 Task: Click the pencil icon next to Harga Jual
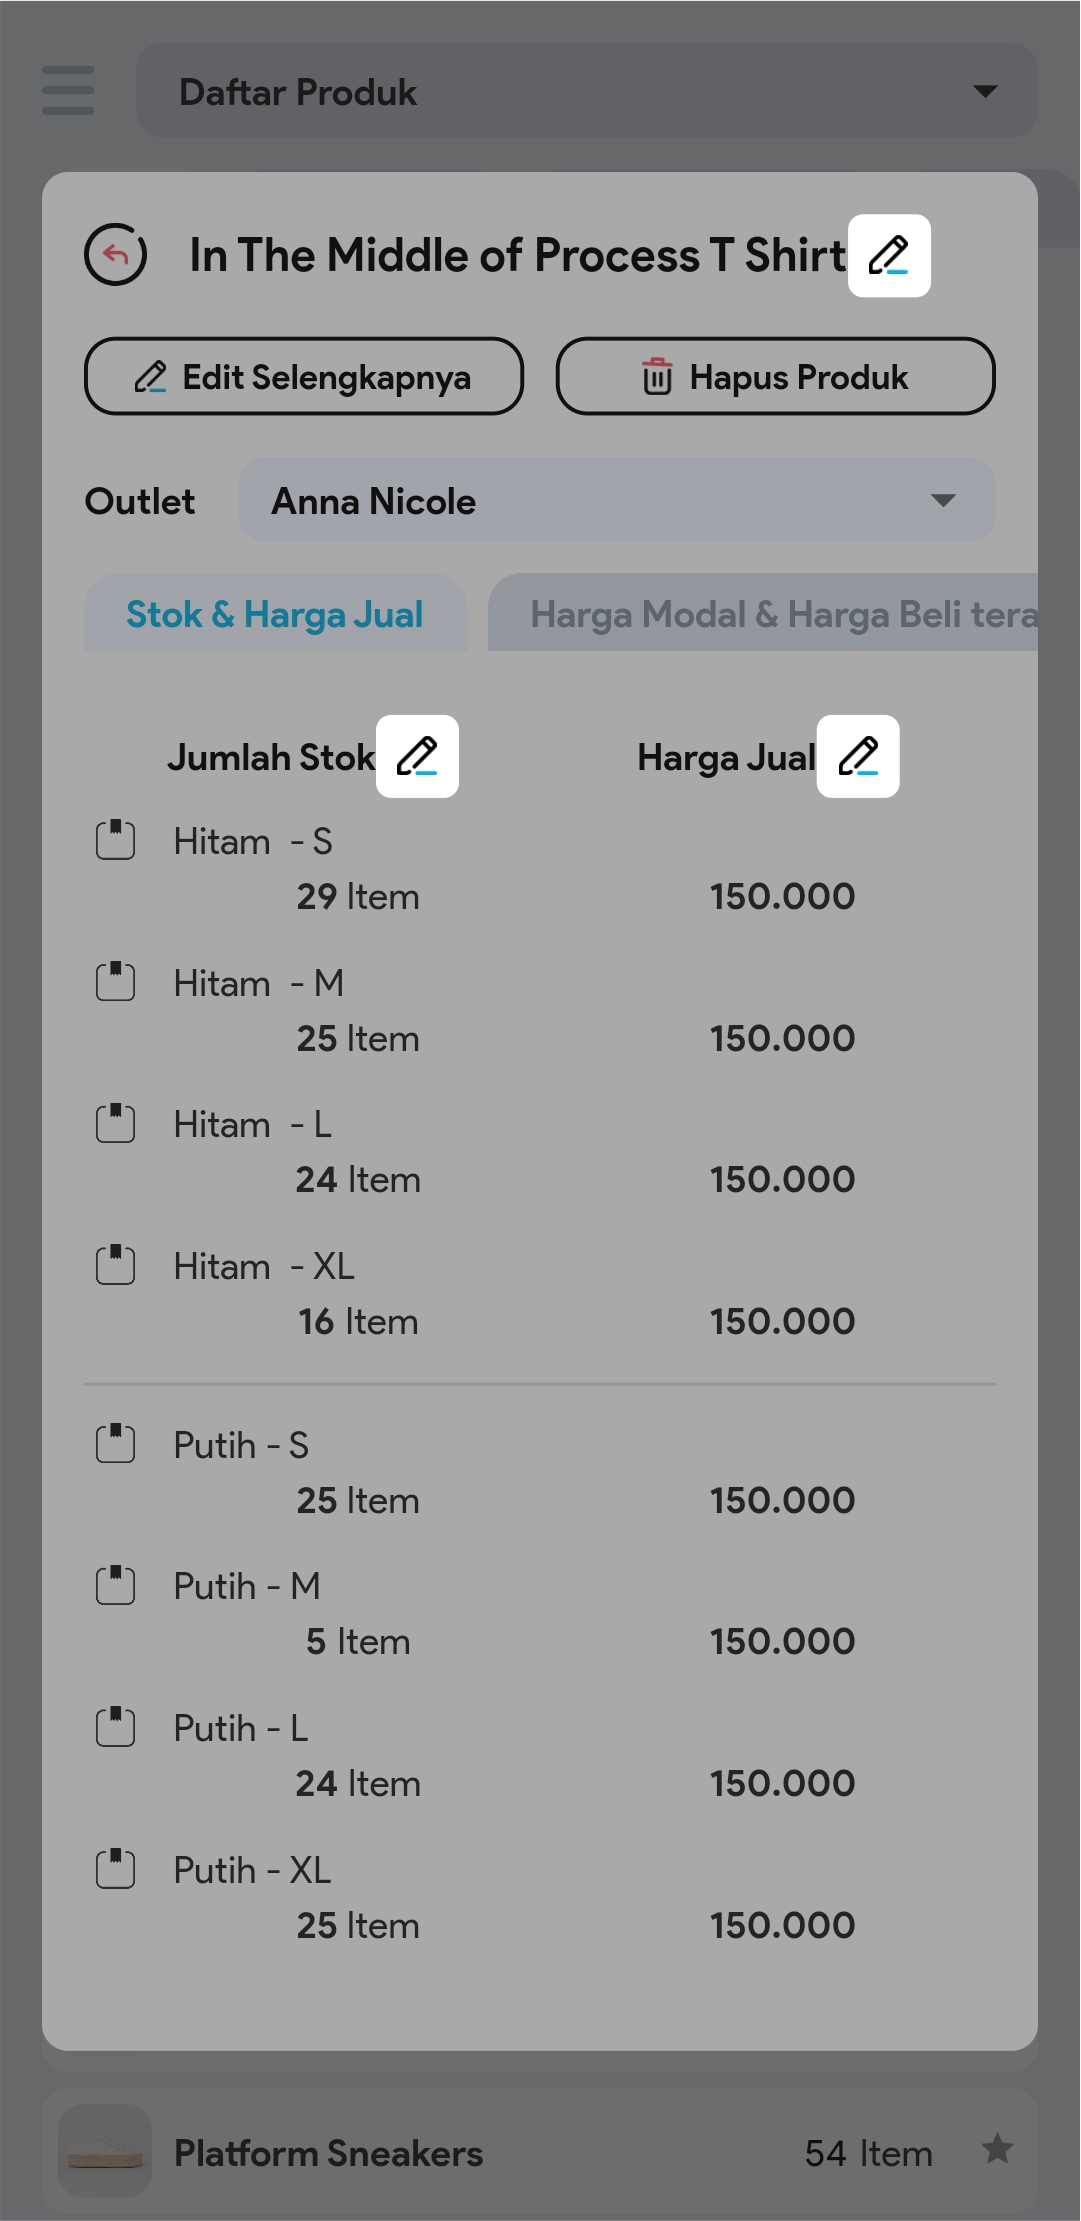(858, 756)
